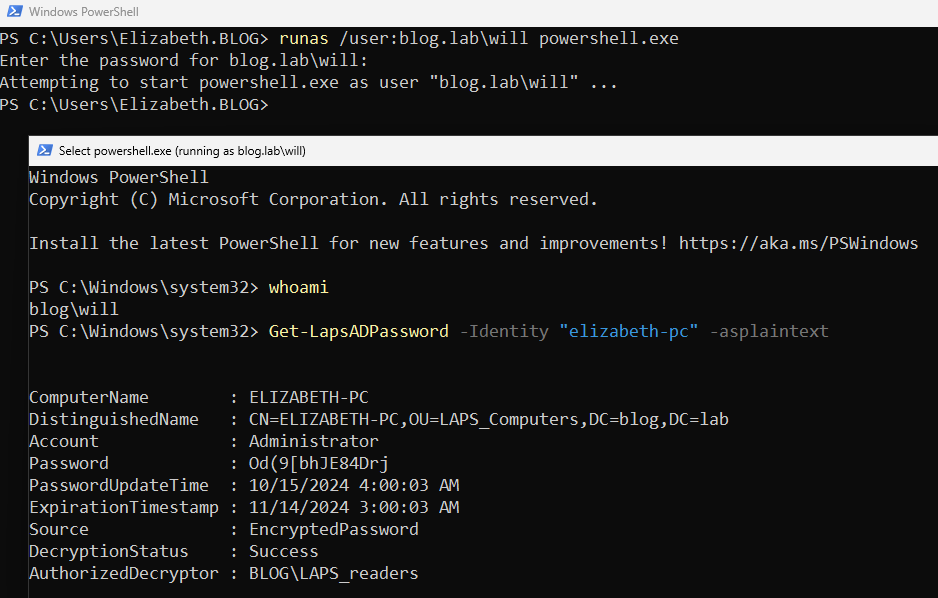Click the DecryptionStatus value Success

(x=283, y=551)
